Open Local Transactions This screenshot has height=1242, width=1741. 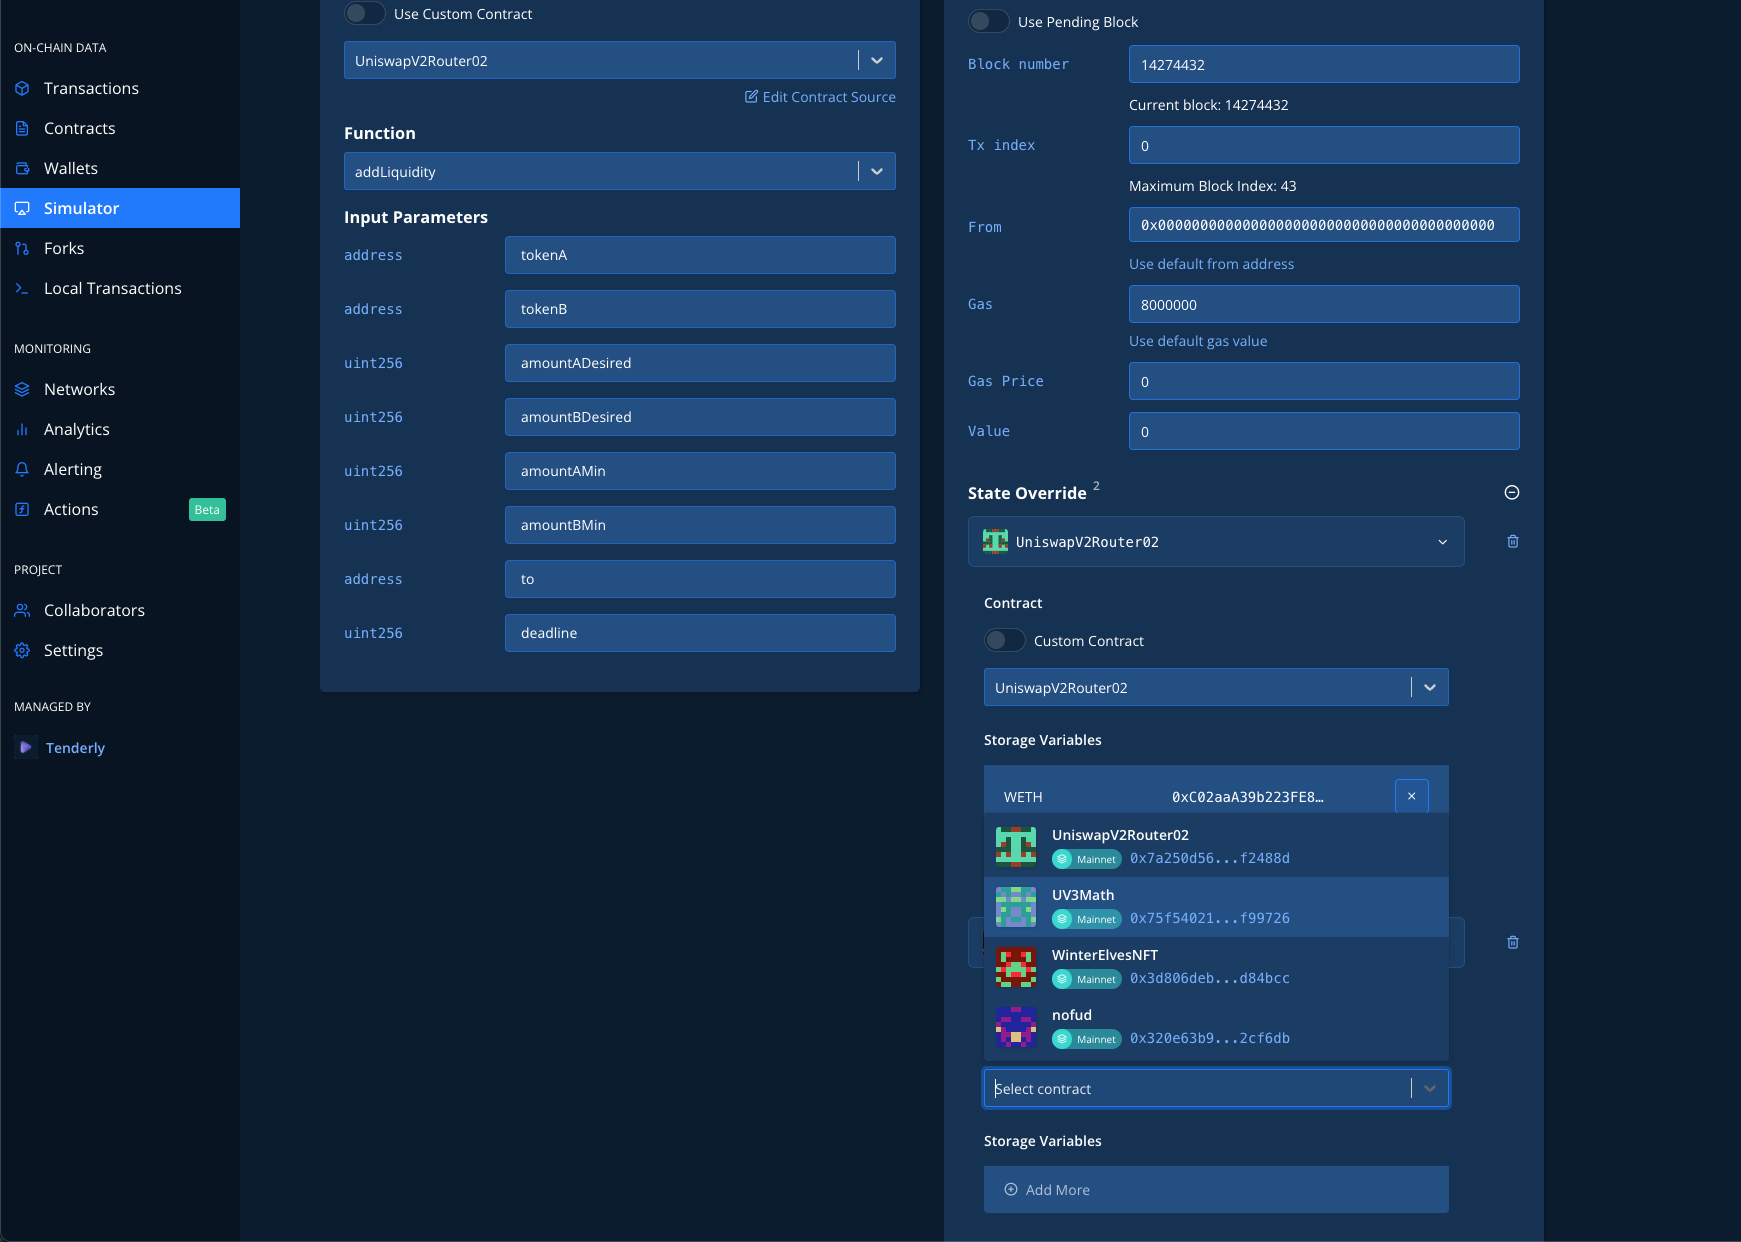click(120, 288)
